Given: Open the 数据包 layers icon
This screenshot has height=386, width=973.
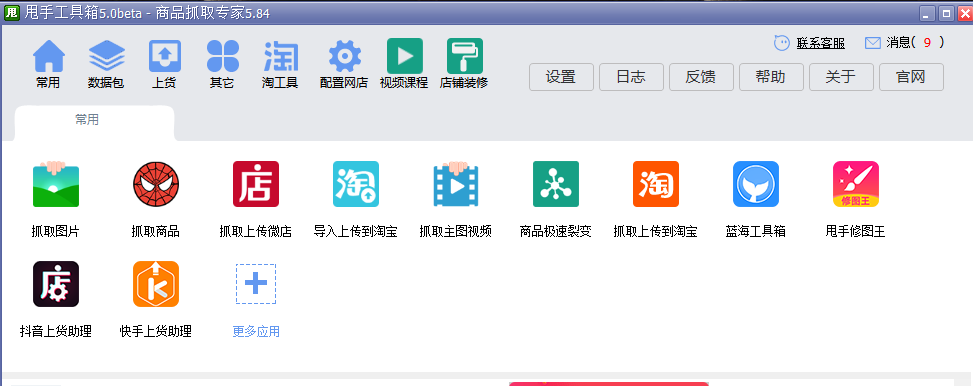Looking at the screenshot, I should [107, 56].
